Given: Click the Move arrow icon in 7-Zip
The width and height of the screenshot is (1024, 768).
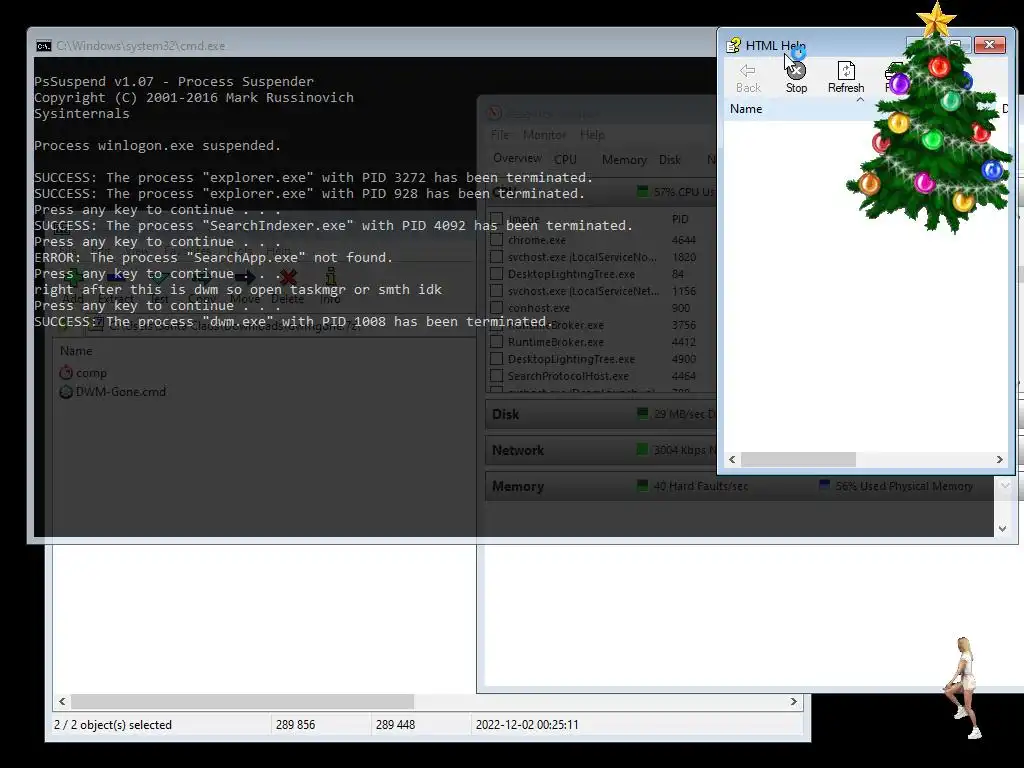Looking at the screenshot, I should [x=245, y=278].
